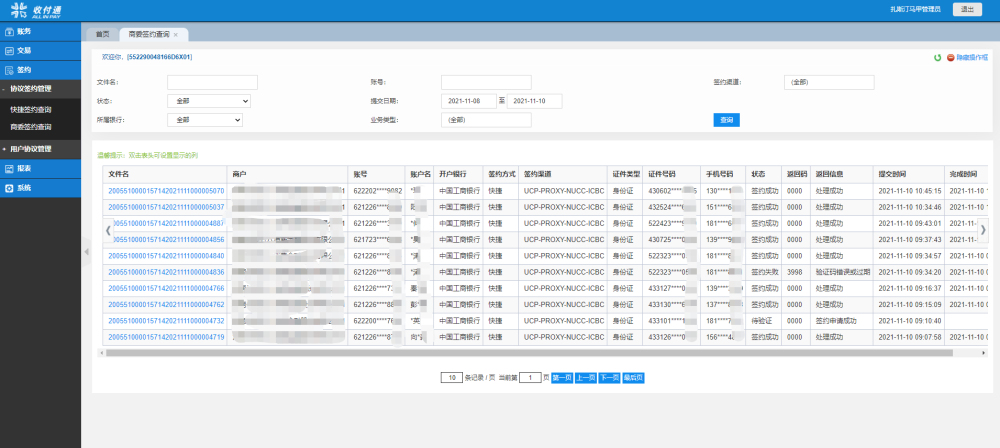1000x448 pixels.
Task: Open file link ending 000004732
Action: click(166, 321)
